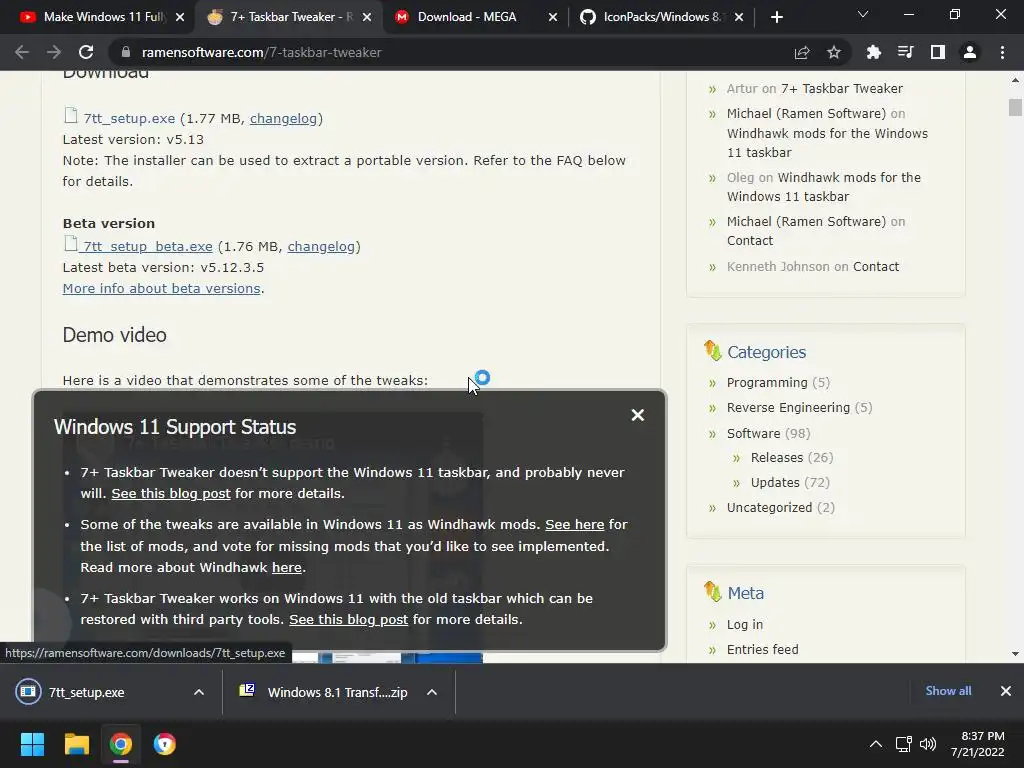1024x768 pixels.
Task: Open the Entries feed link
Action: click(x=763, y=649)
